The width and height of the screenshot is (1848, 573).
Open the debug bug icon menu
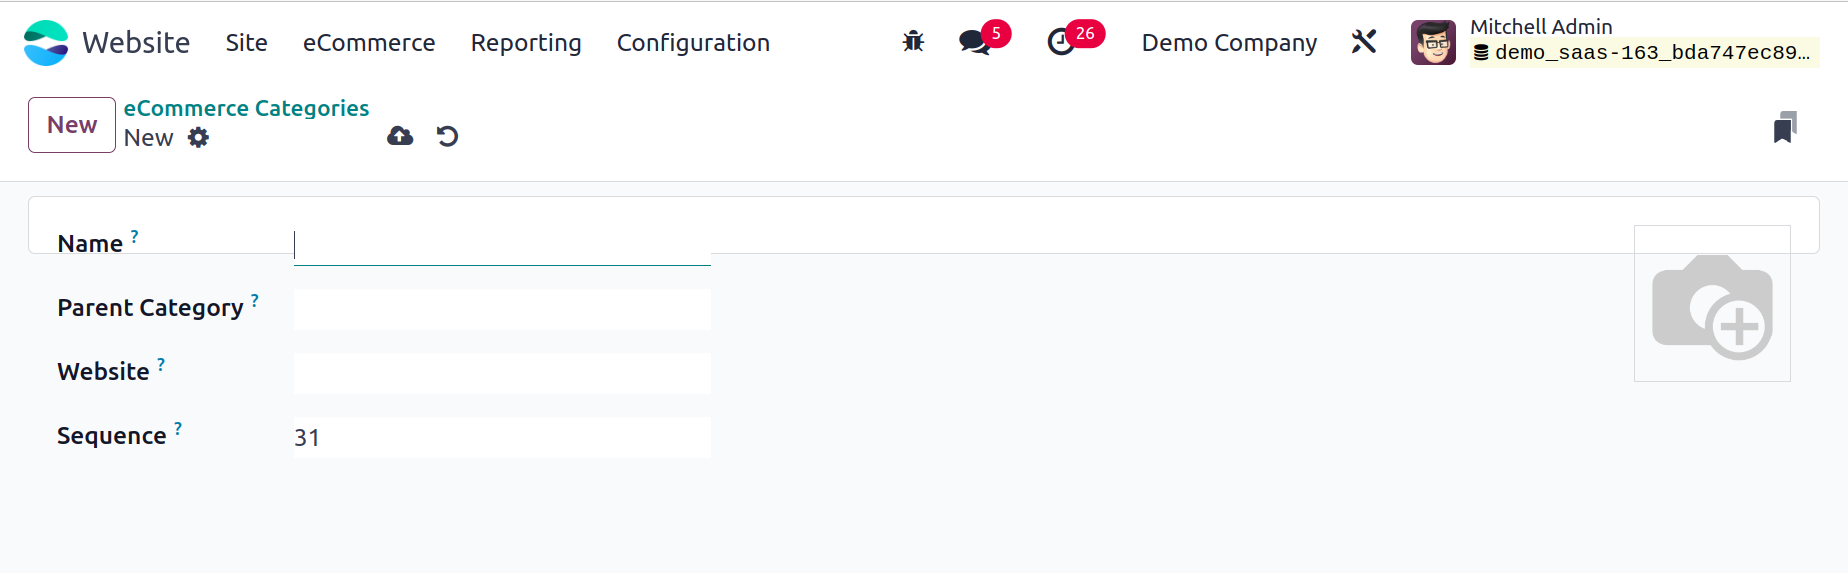point(913,42)
